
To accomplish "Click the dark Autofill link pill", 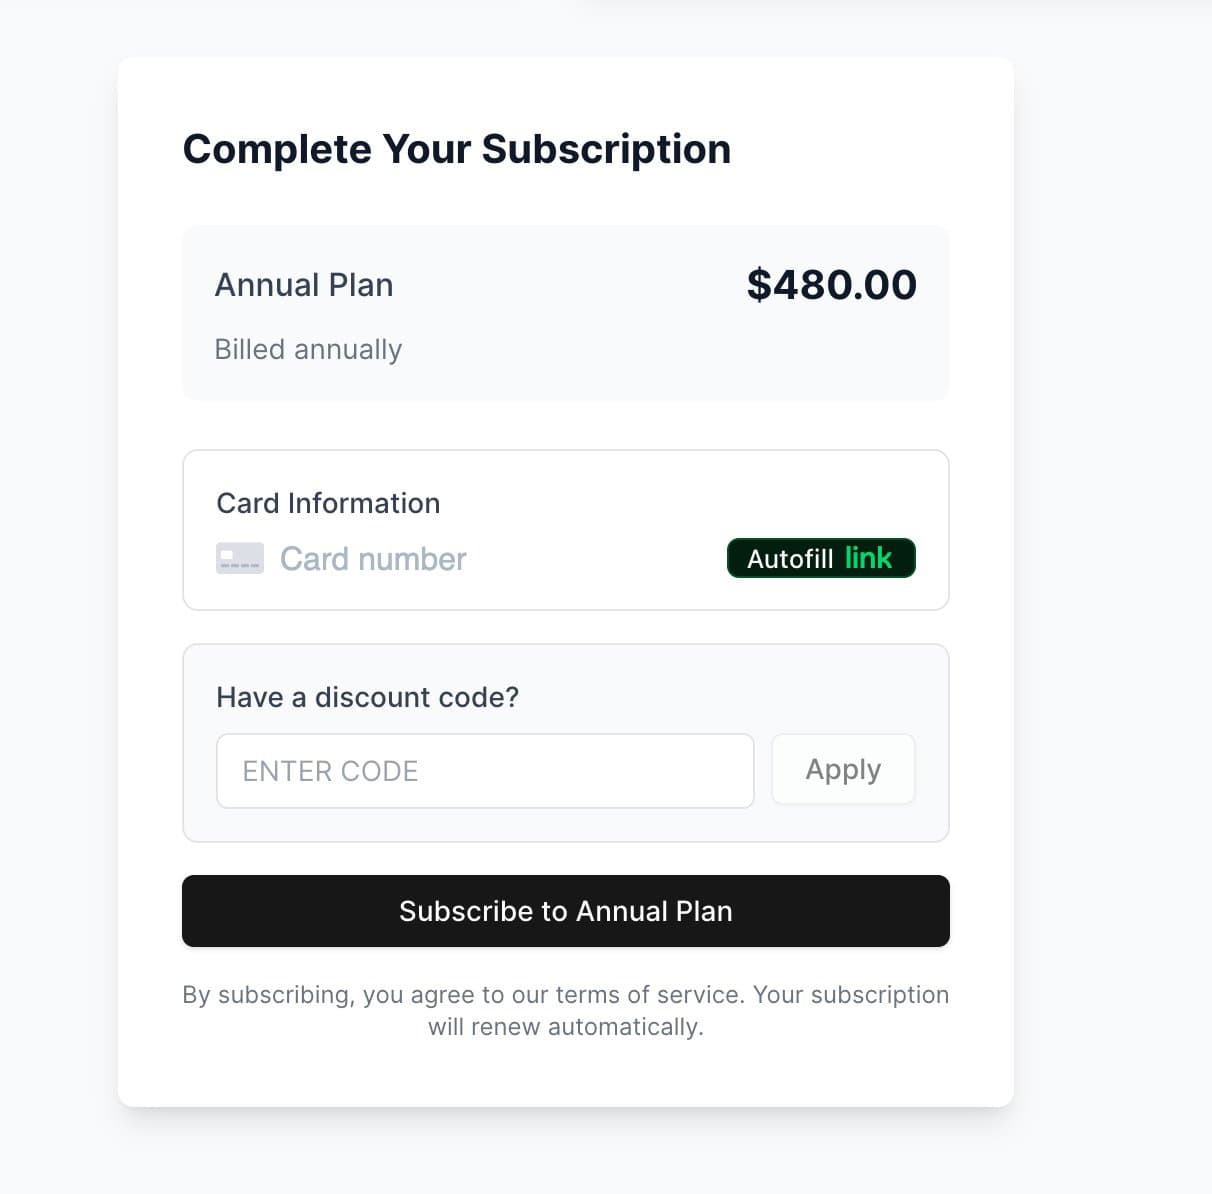I will tap(820, 558).
